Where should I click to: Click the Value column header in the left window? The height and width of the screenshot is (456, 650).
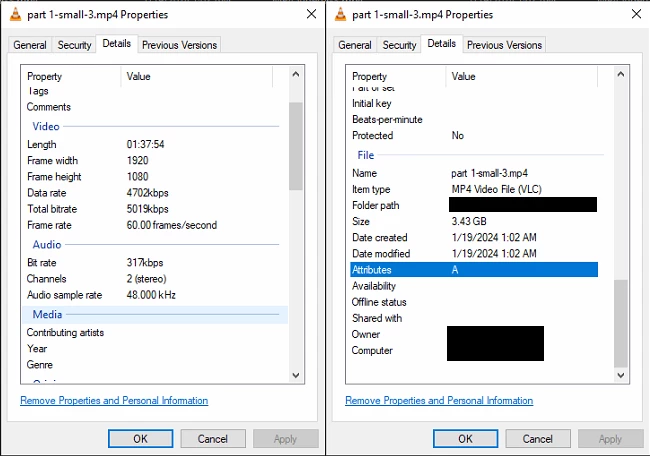point(197,76)
